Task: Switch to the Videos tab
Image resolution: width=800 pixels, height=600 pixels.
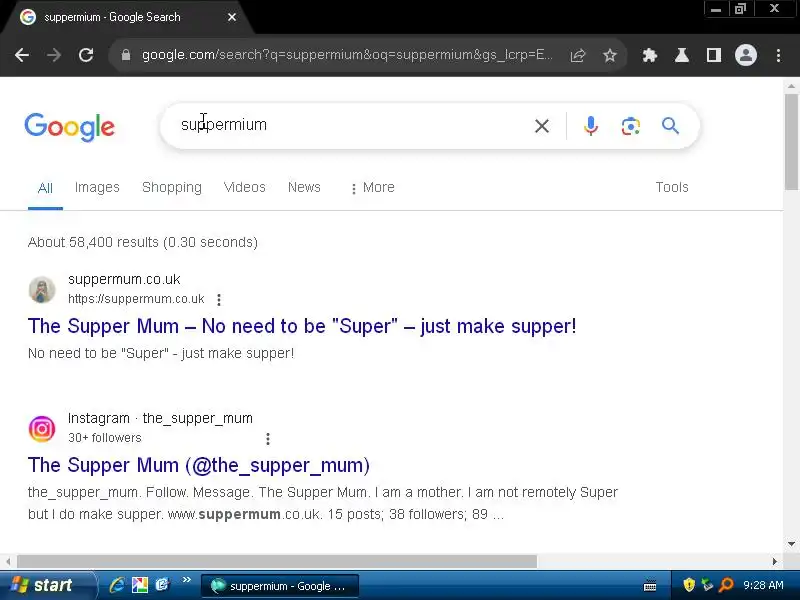Action: pyautogui.click(x=244, y=187)
